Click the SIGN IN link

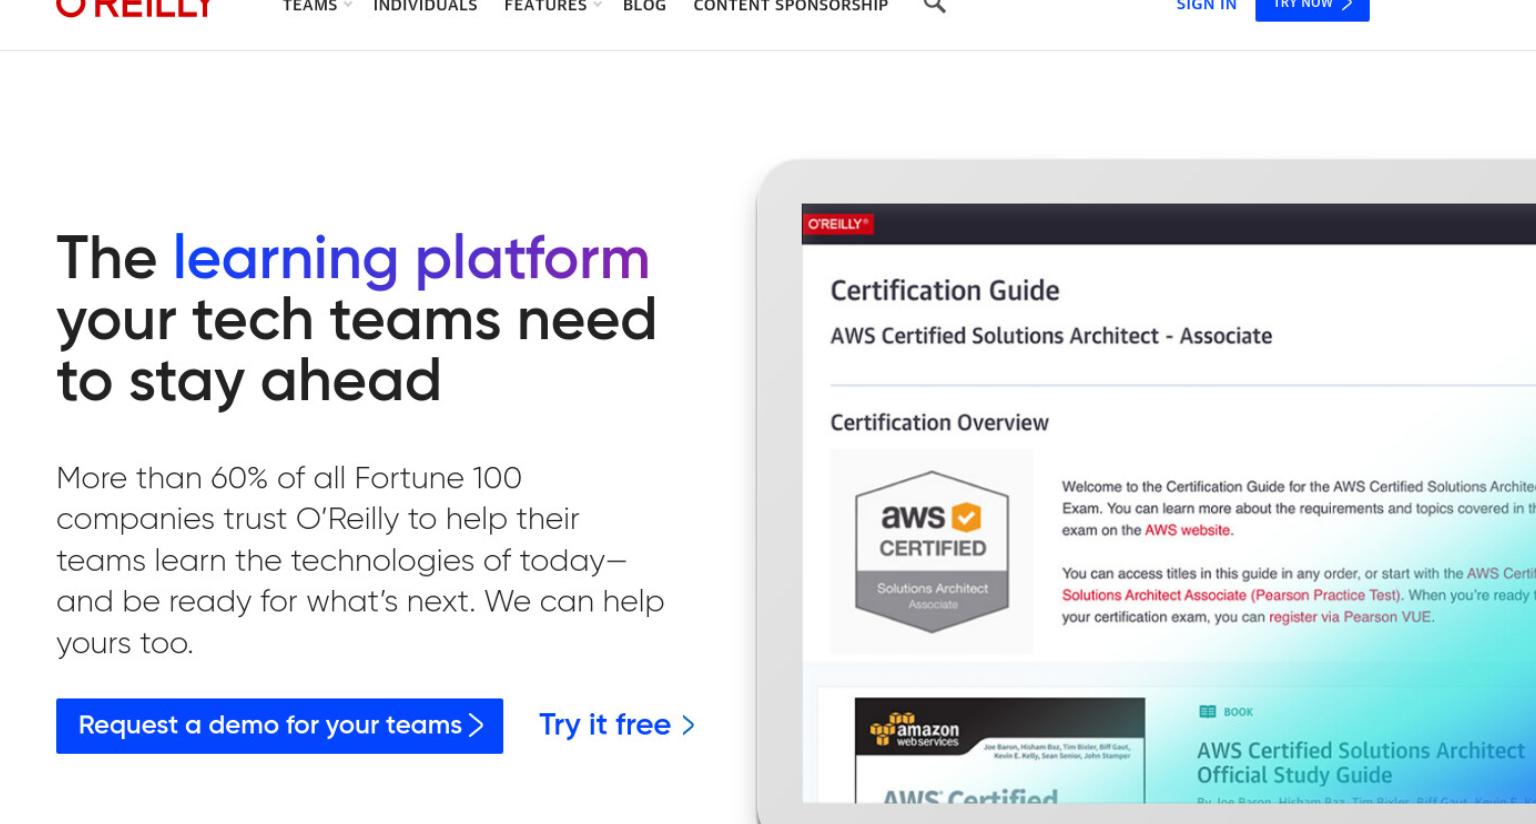pyautogui.click(x=1206, y=6)
